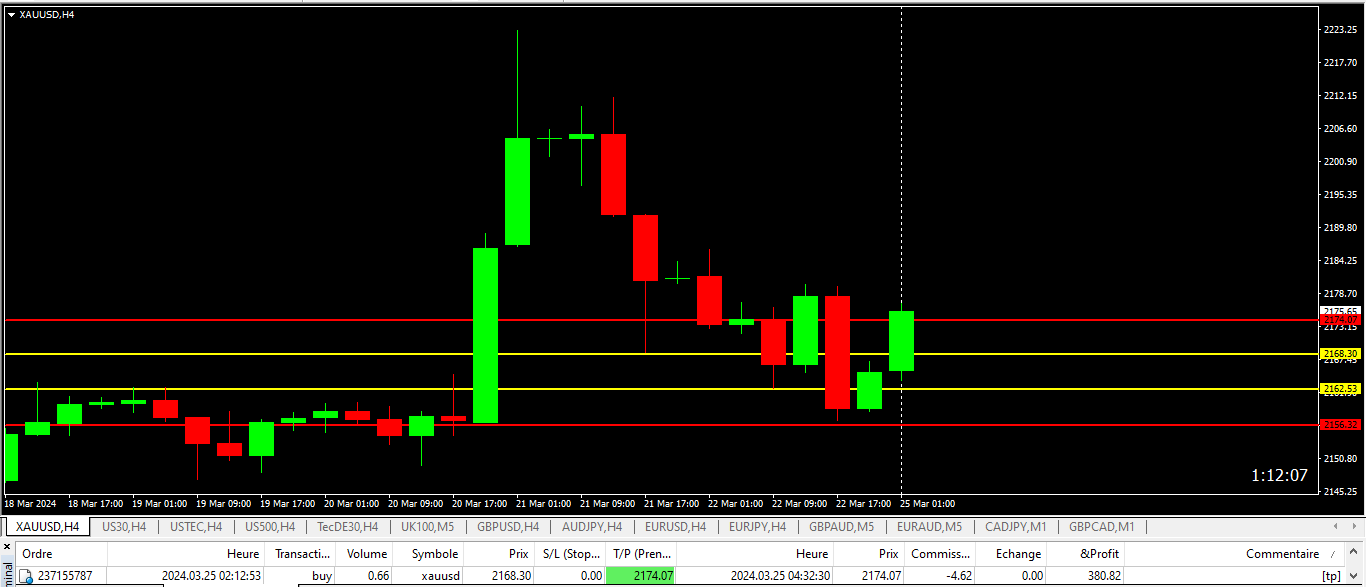
Task: Open the GBPUSD,H4 chart tab
Action: (x=507, y=527)
